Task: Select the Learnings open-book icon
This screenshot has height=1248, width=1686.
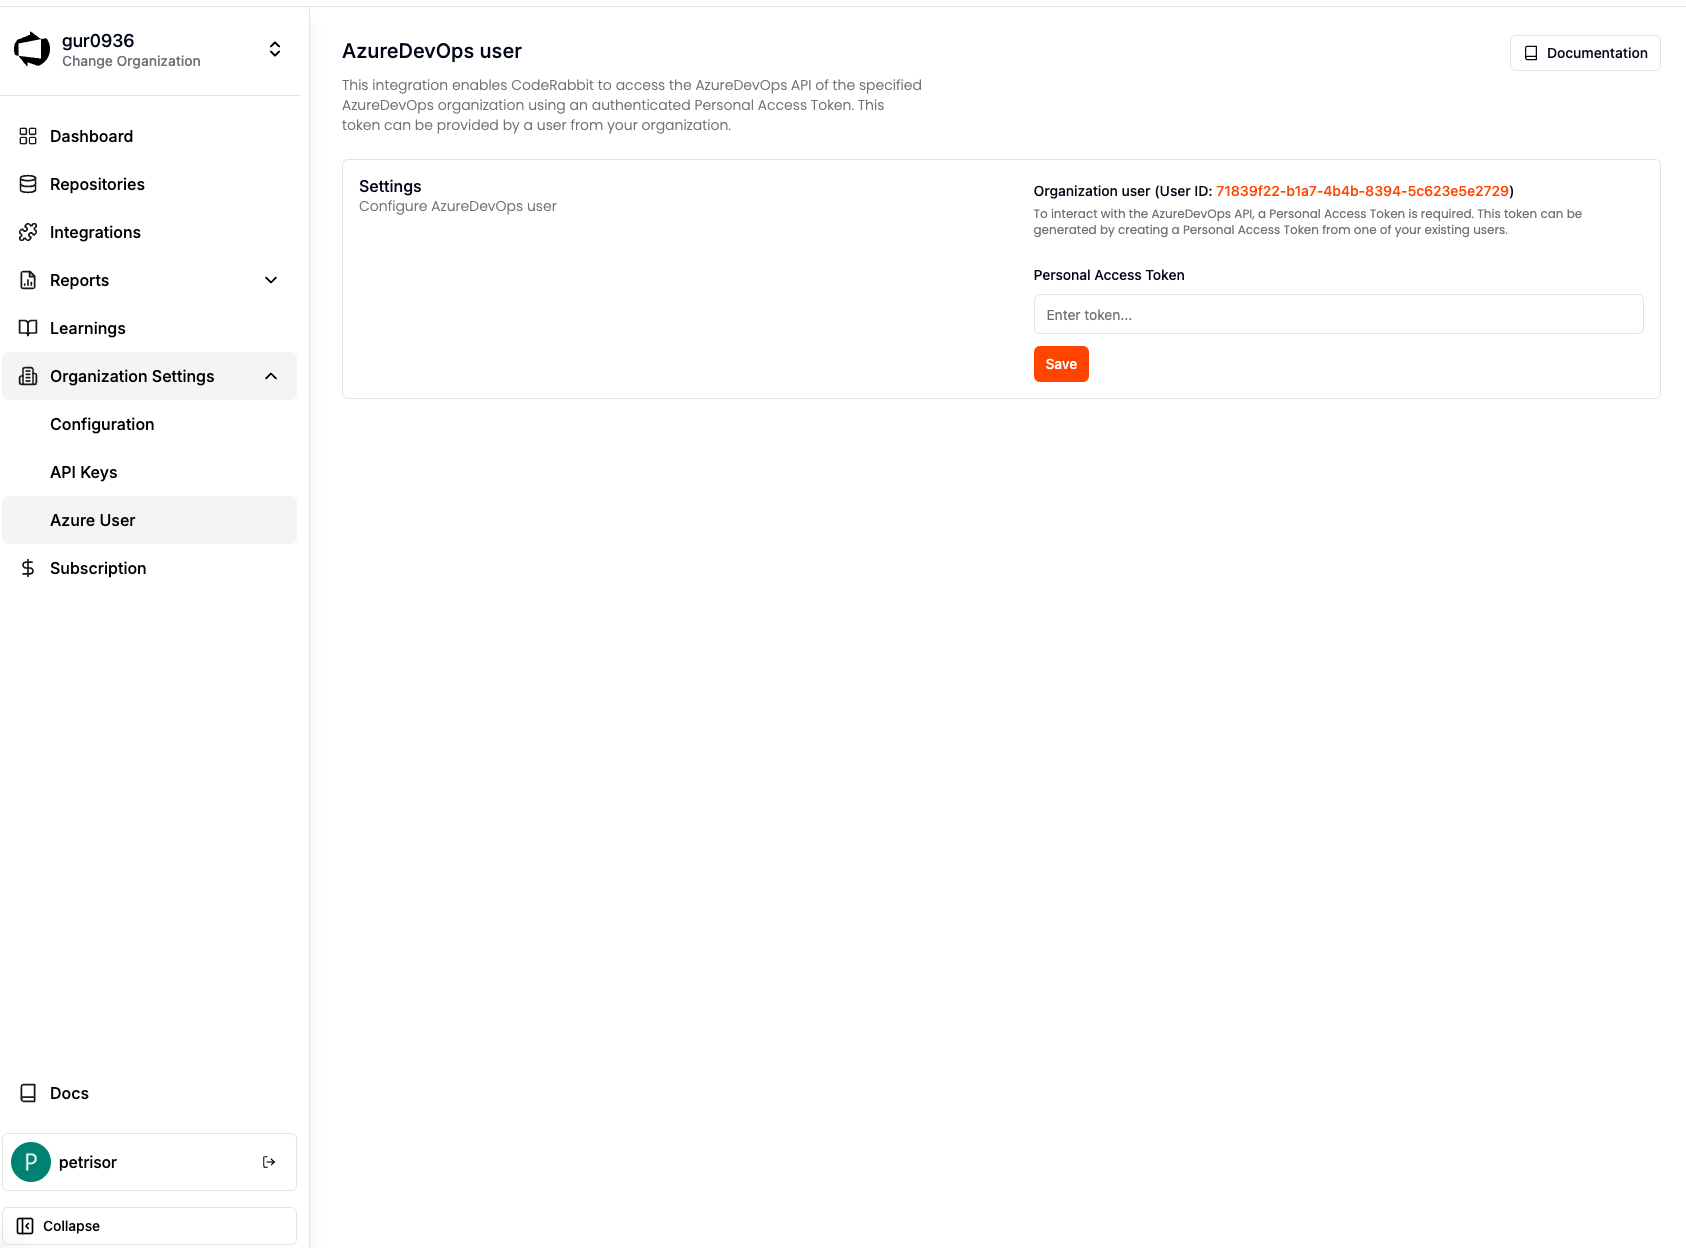Action: [28, 328]
